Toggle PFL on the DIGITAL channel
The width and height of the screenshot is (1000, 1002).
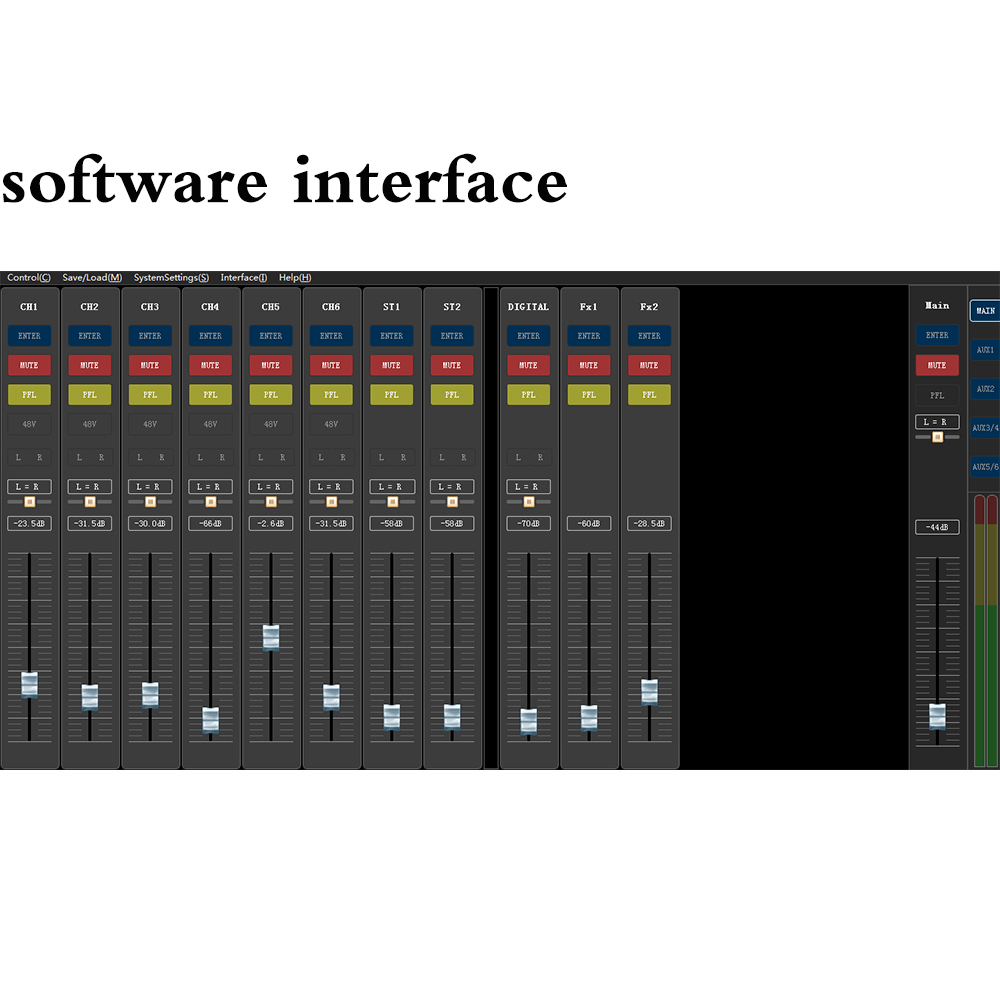[528, 395]
